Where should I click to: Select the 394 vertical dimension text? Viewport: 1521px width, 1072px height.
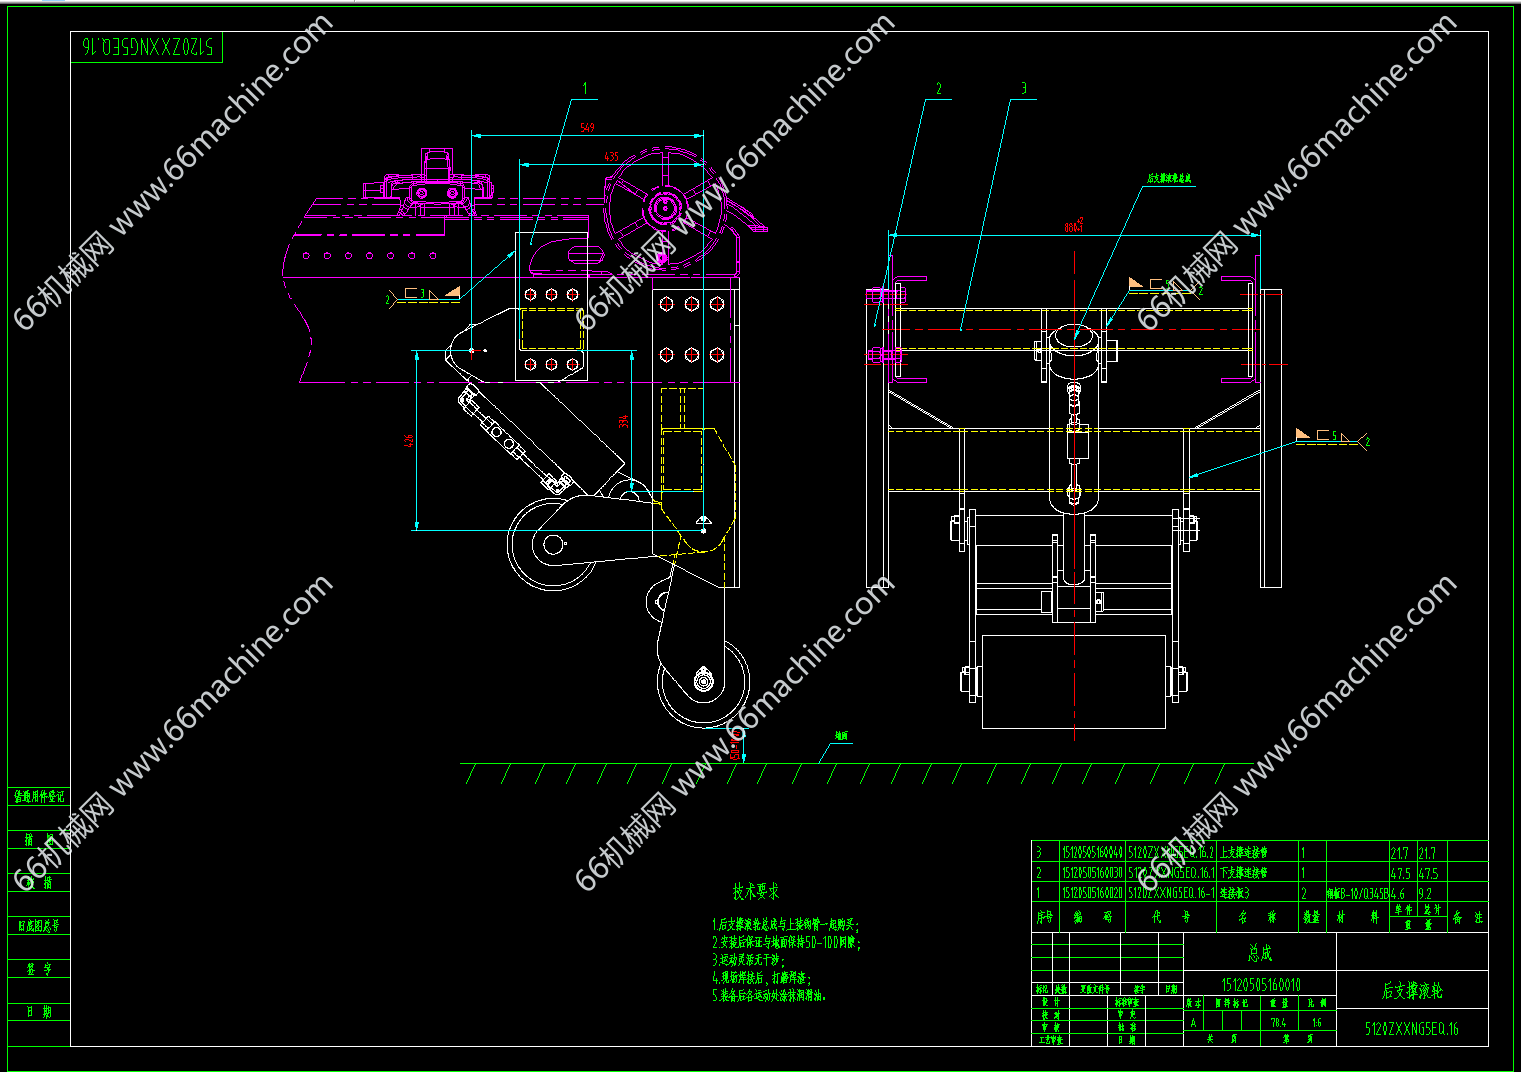(625, 421)
